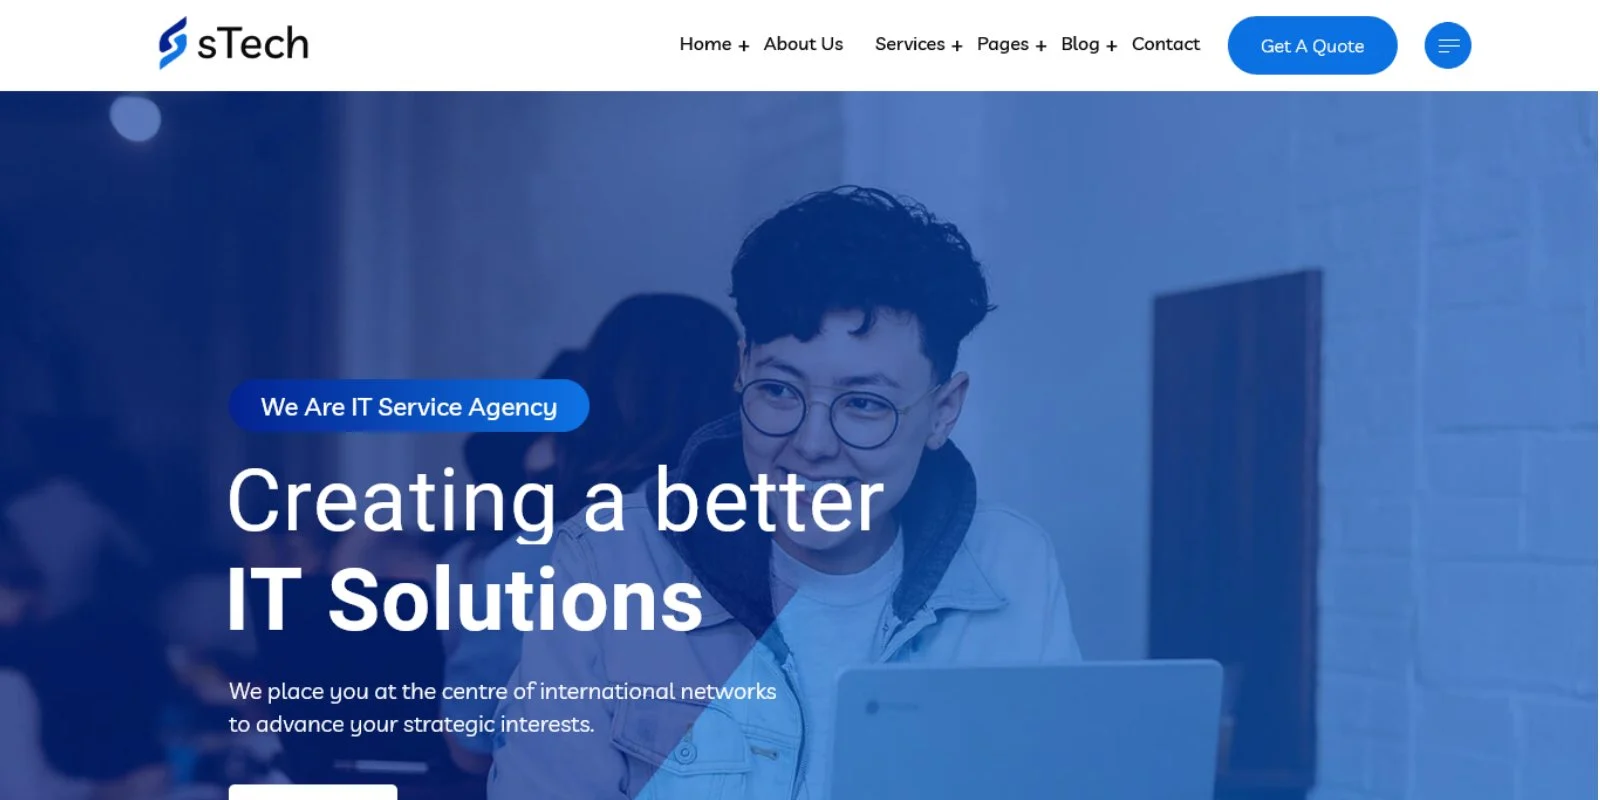This screenshot has width=1600, height=800.
Task: Click the Creating a better headline
Action: pyautogui.click(x=556, y=501)
